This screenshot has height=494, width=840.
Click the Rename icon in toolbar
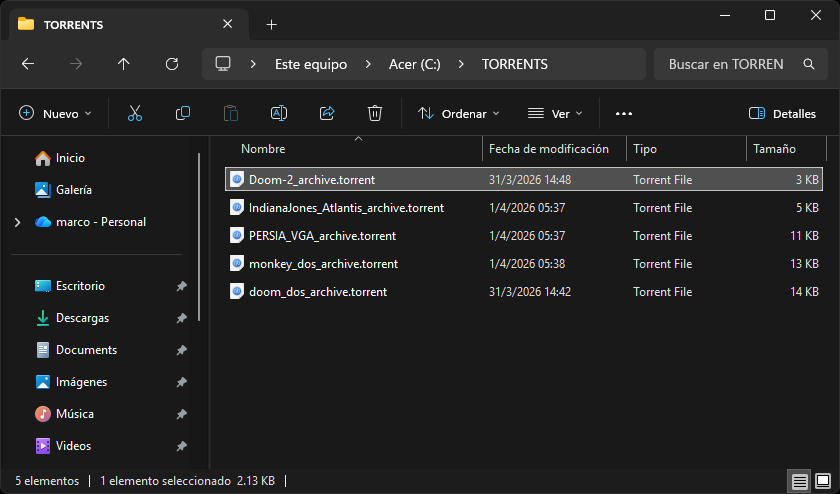279,114
